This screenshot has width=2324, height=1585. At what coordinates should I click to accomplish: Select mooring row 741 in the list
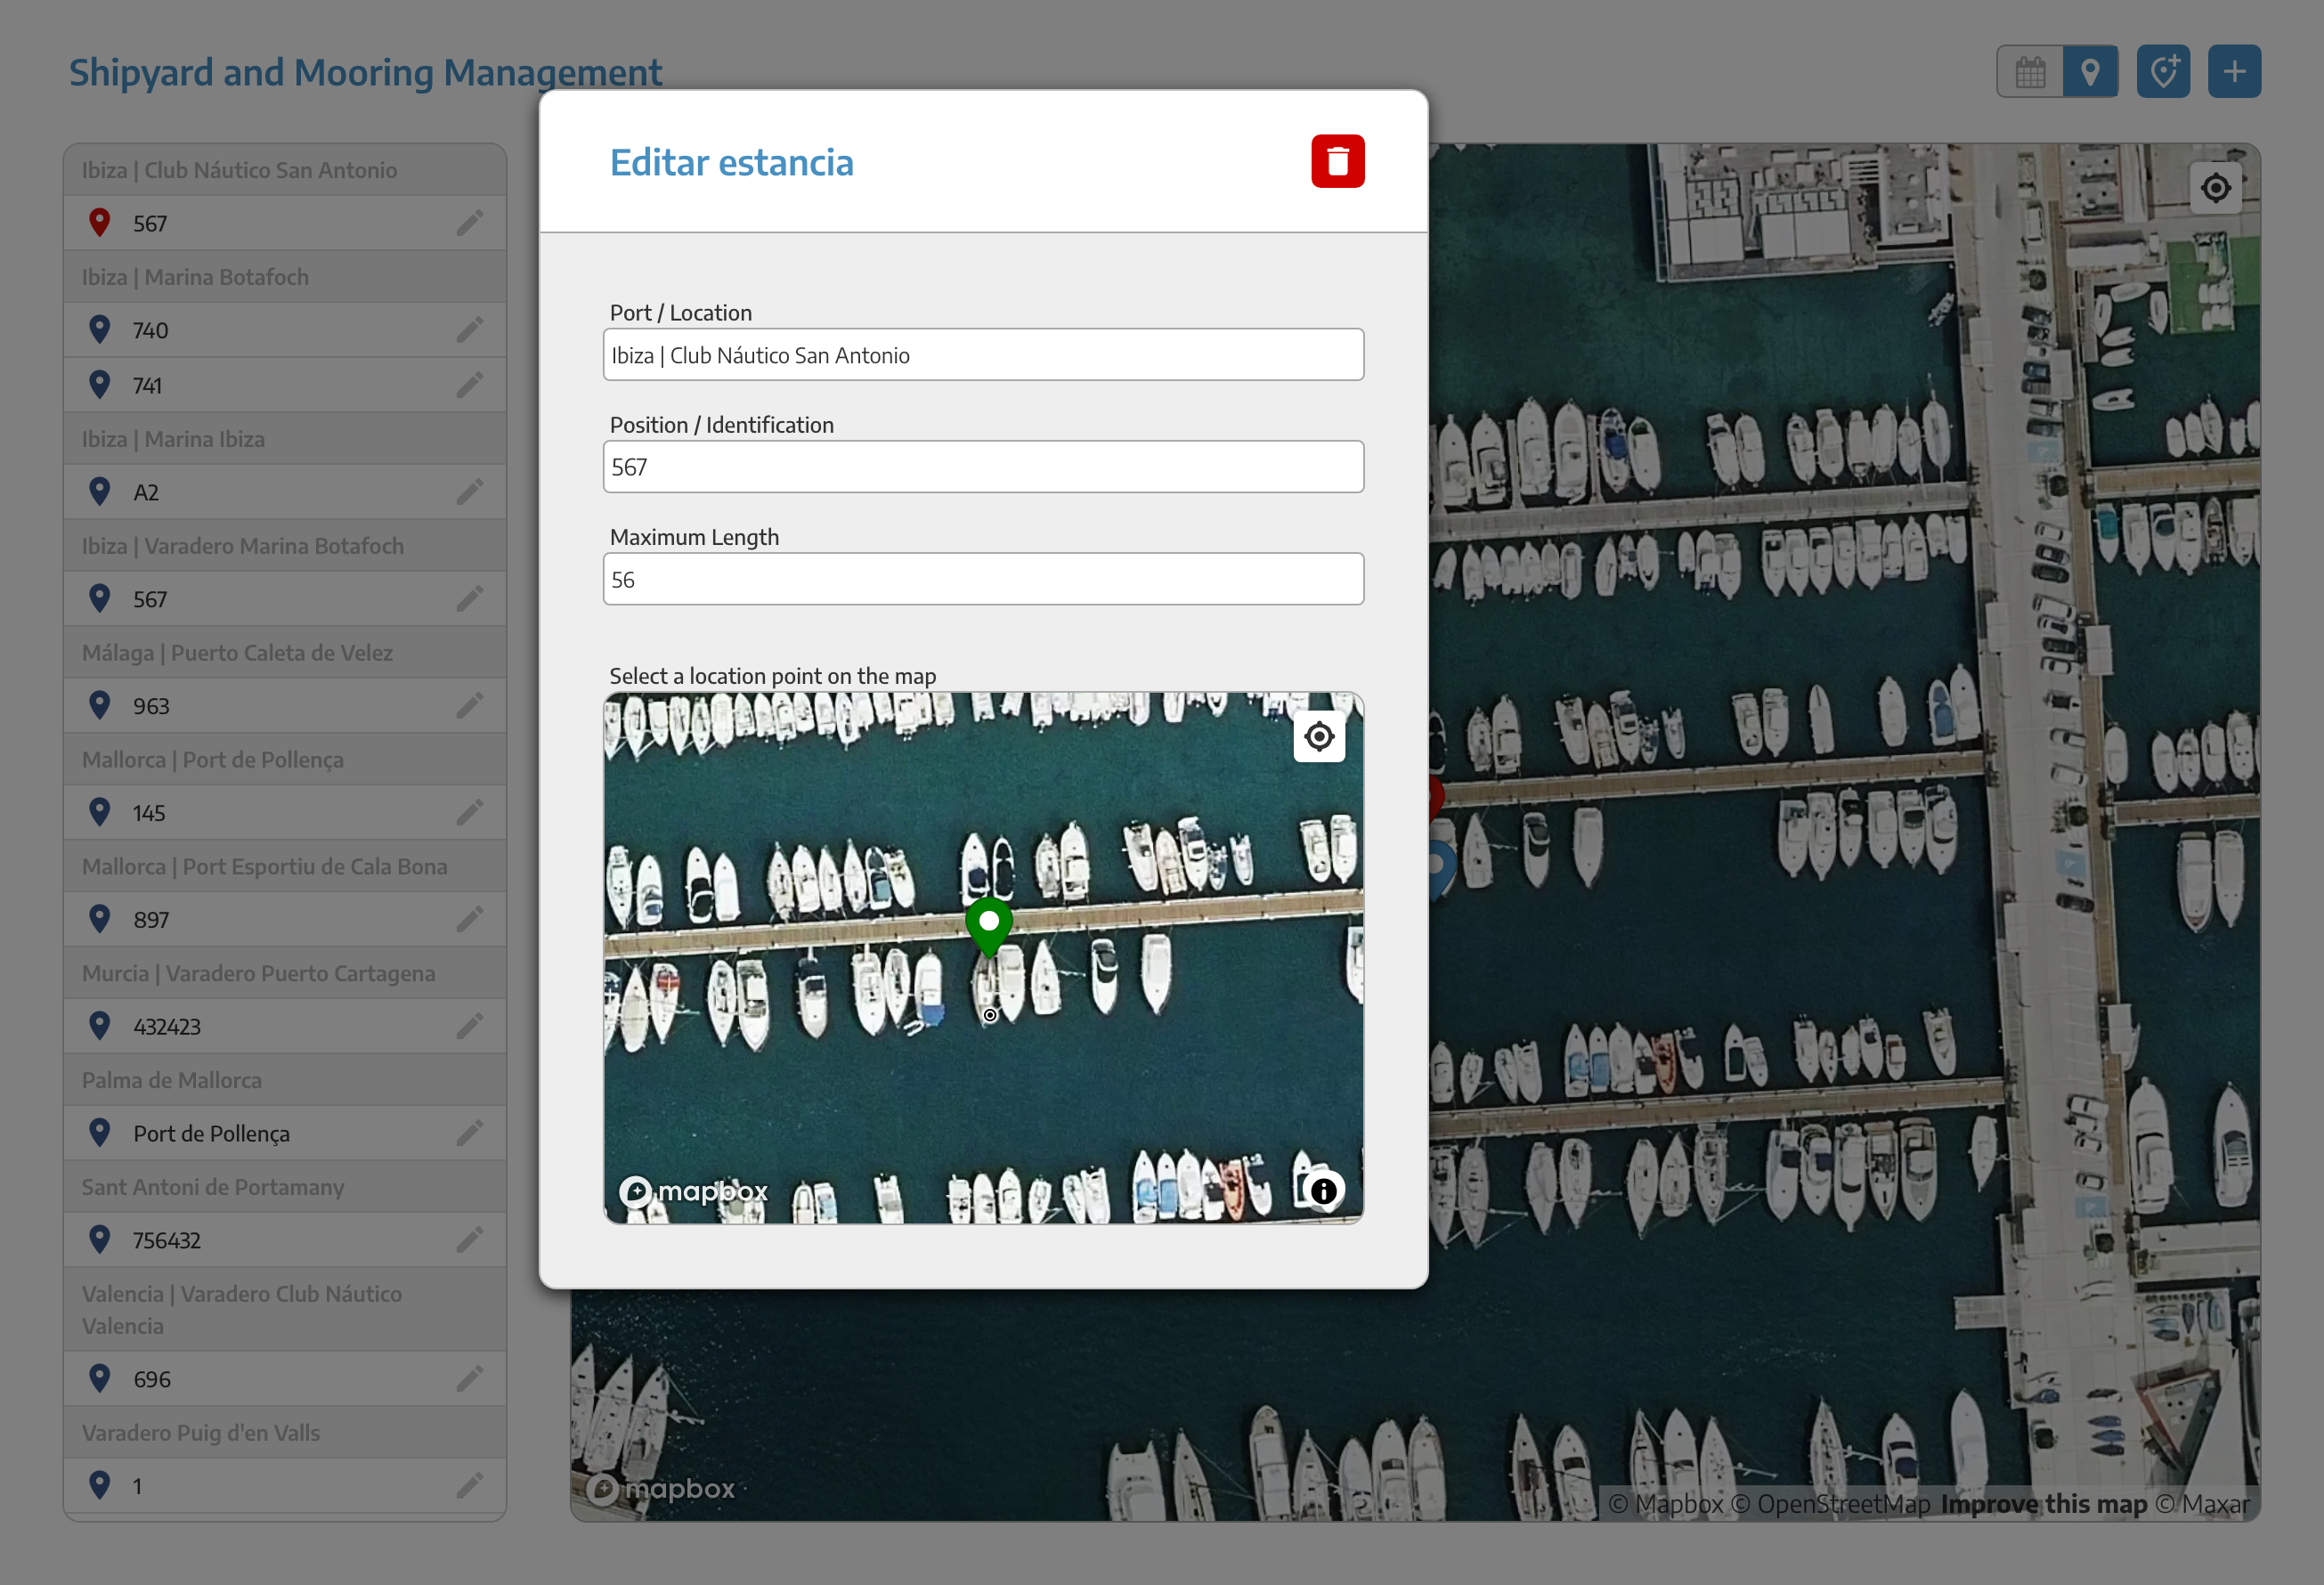(x=285, y=385)
